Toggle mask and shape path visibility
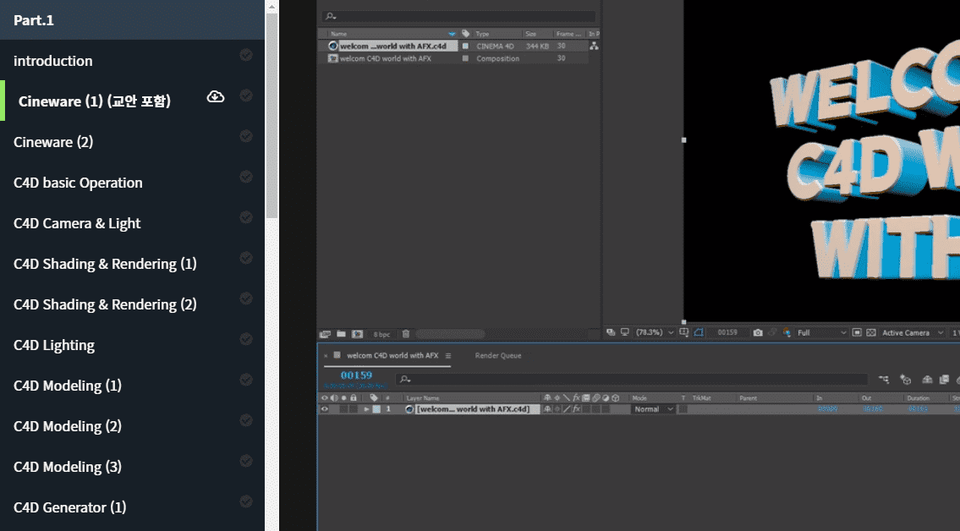 [x=698, y=333]
